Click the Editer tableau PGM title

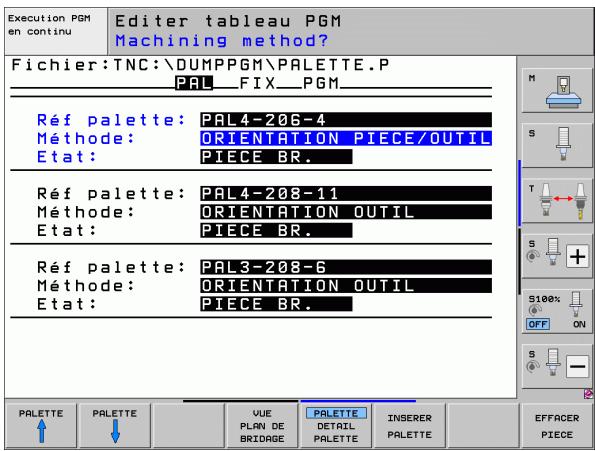pos(228,21)
